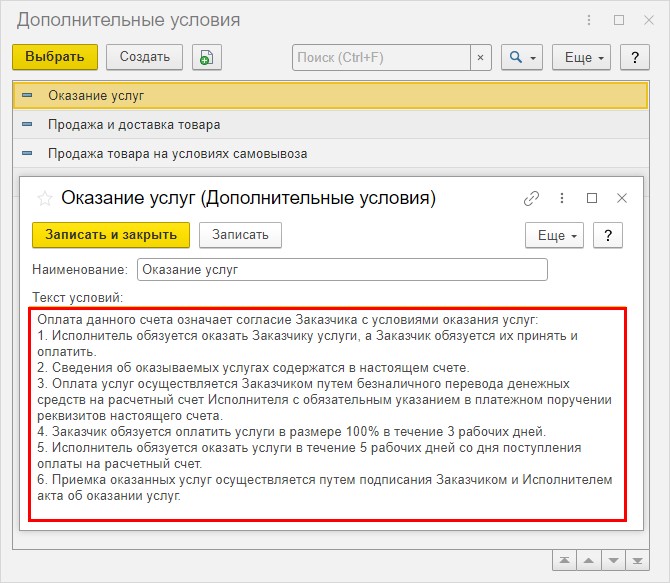Click the yellow Выбрать button
This screenshot has width=670, height=583.
(55, 57)
